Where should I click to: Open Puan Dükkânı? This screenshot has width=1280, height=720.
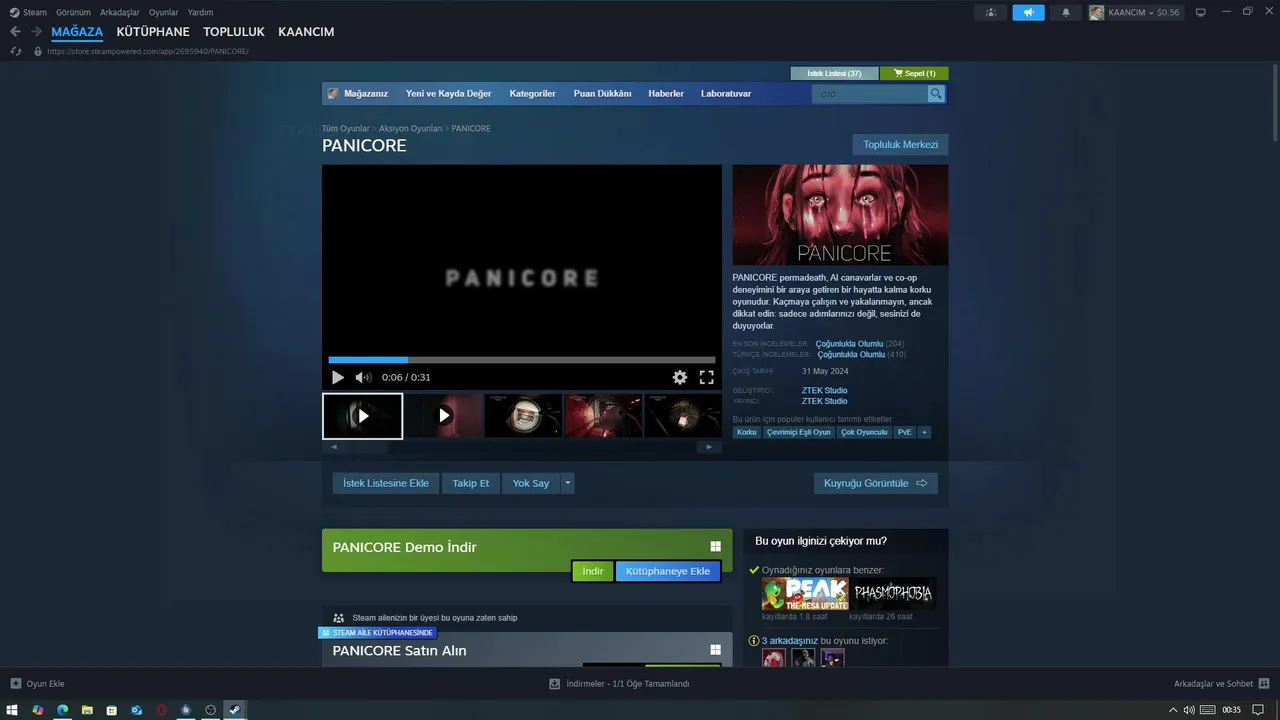tap(602, 94)
